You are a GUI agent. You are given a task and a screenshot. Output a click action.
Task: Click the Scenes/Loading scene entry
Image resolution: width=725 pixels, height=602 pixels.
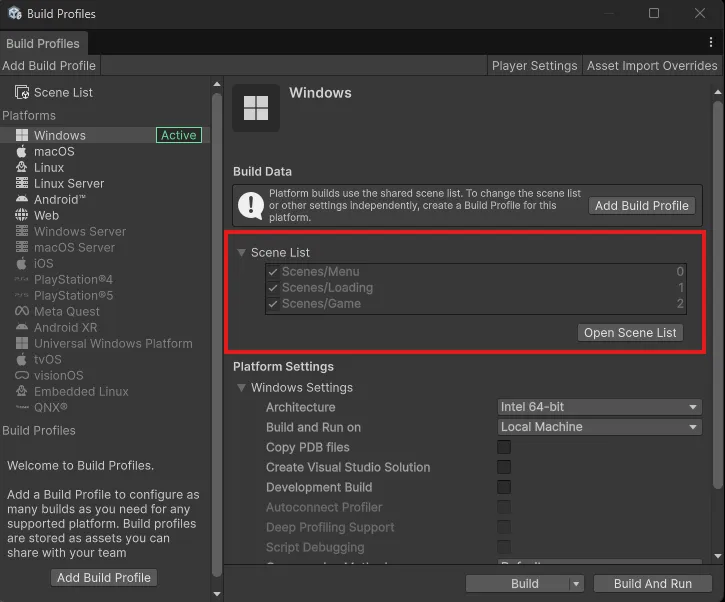coord(476,288)
